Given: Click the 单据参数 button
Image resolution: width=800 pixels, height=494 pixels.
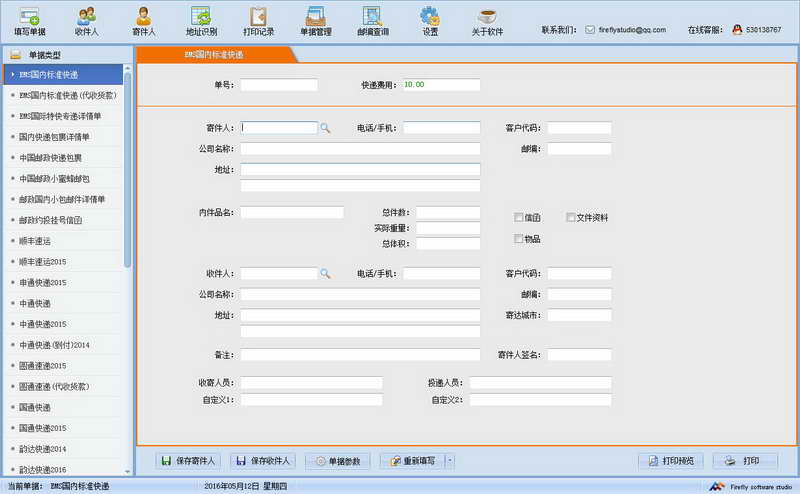Looking at the screenshot, I should pyautogui.click(x=337, y=461).
